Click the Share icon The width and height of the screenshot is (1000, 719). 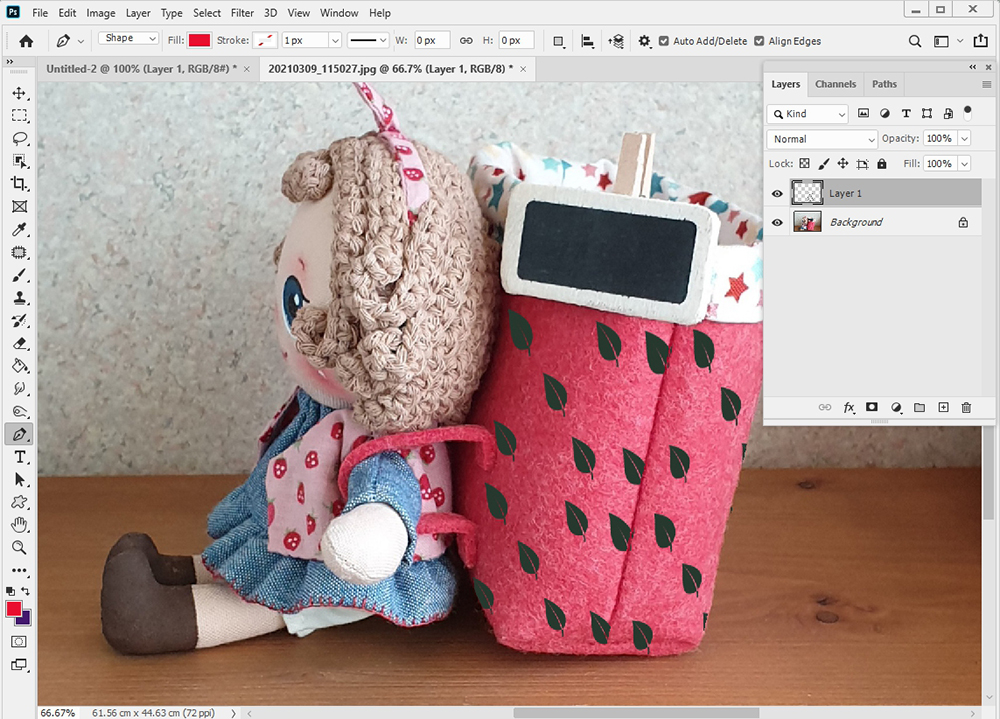click(x=981, y=41)
